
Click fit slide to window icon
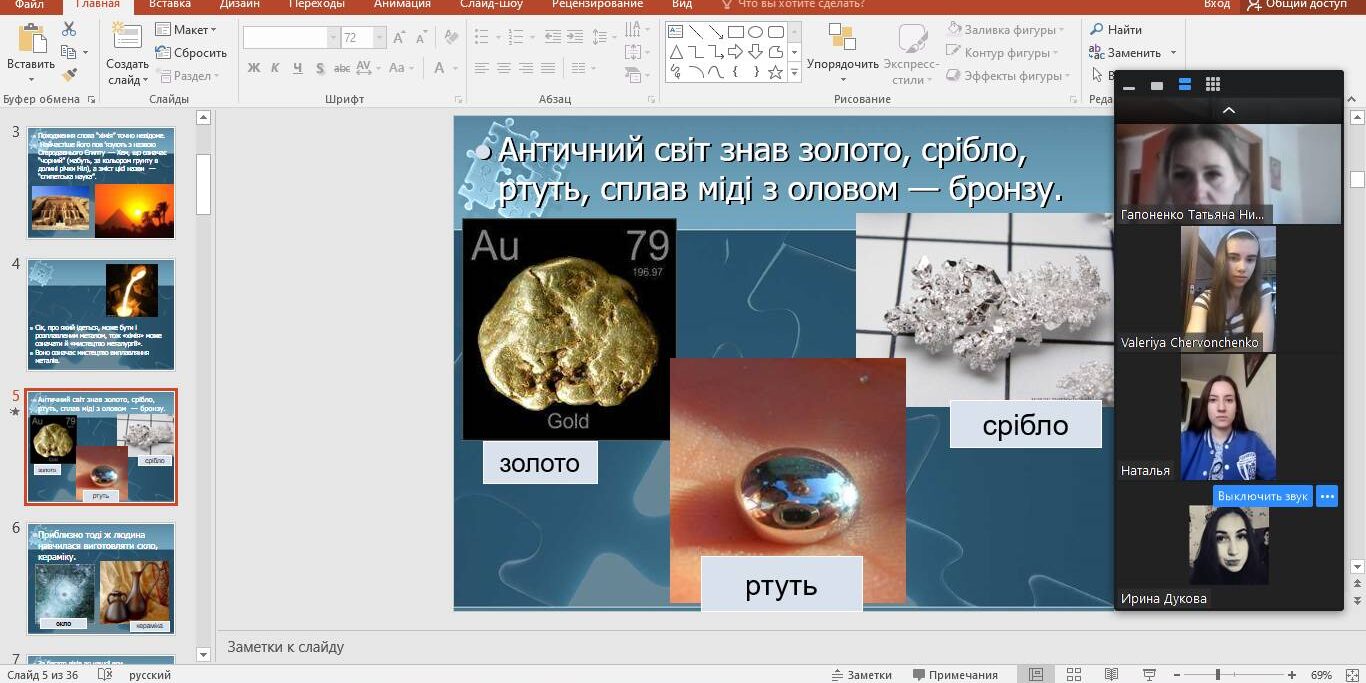[x=1352, y=675]
